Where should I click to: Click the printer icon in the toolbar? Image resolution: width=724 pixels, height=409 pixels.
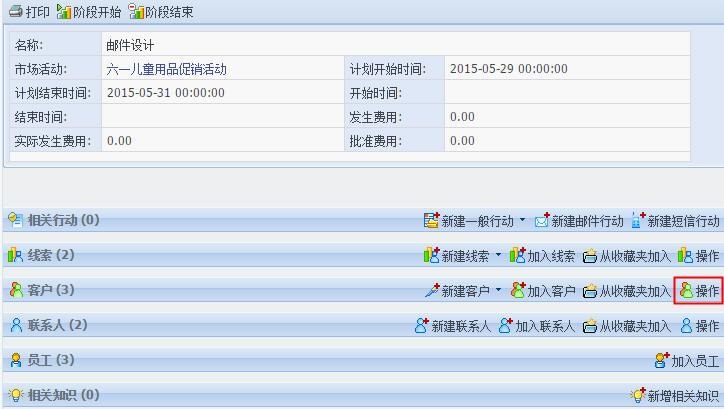(16, 12)
